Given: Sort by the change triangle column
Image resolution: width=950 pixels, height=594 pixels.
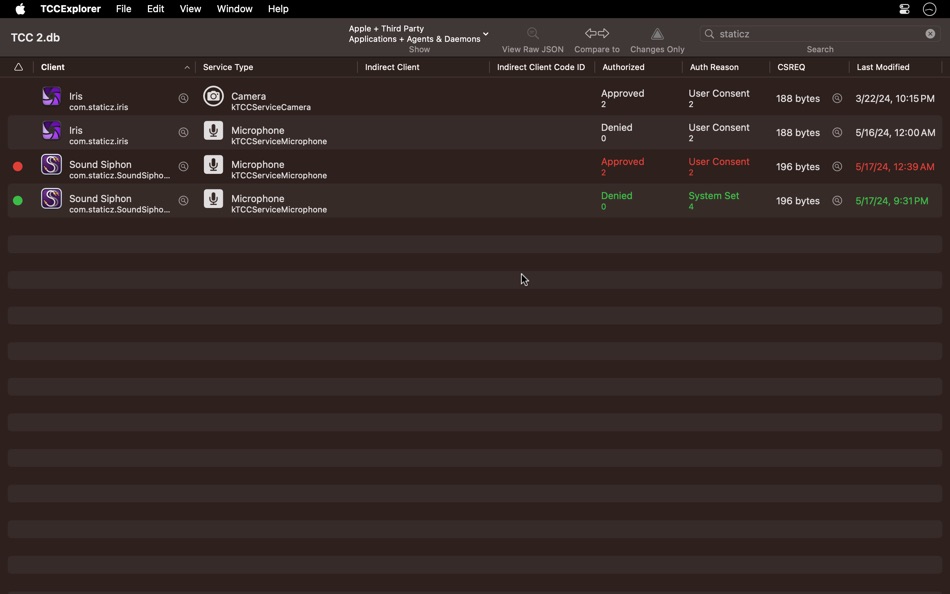Looking at the screenshot, I should click(18, 67).
